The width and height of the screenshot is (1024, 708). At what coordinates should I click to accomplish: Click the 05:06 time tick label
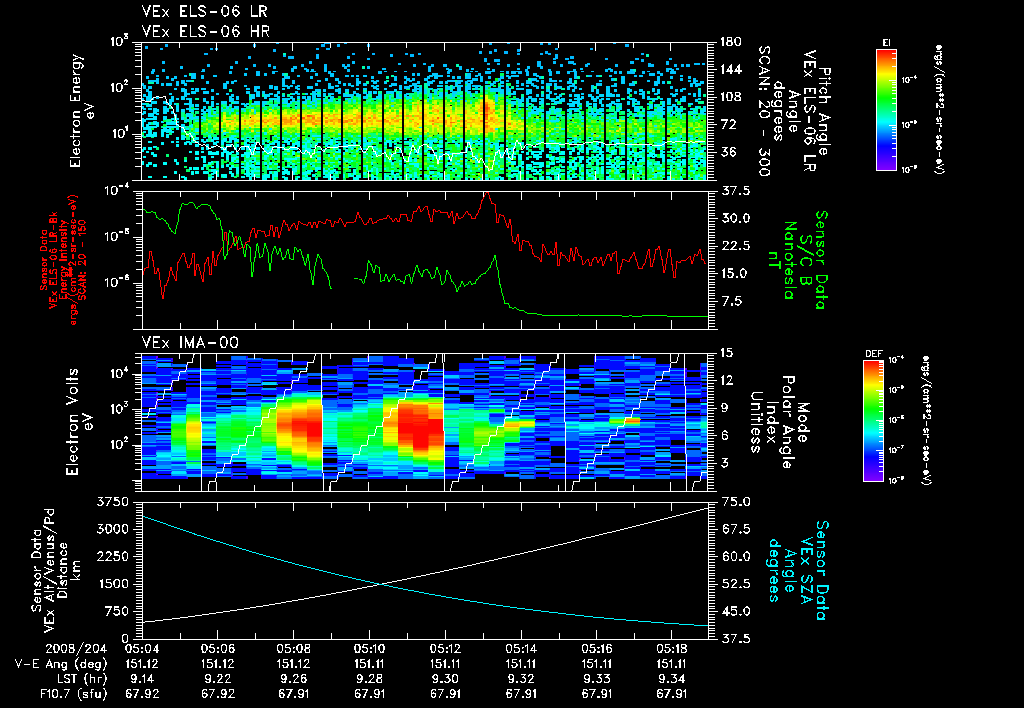pyautogui.click(x=218, y=649)
